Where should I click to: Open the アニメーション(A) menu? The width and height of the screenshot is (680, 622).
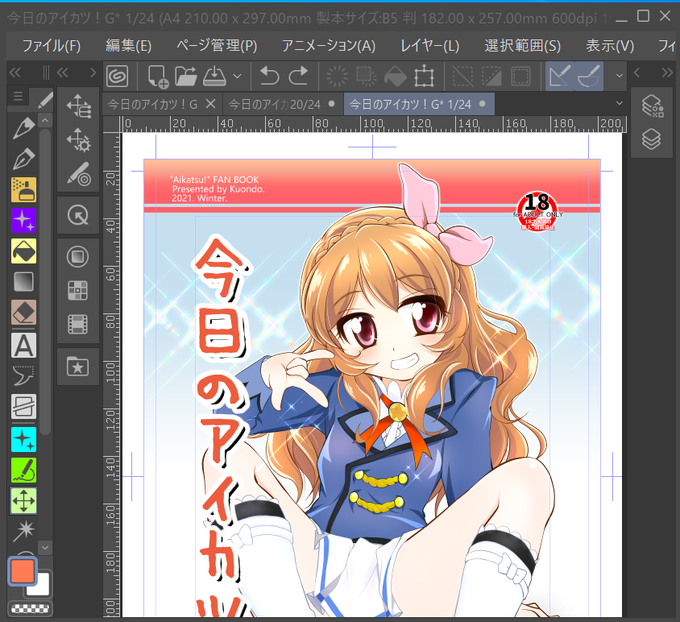[x=328, y=46]
